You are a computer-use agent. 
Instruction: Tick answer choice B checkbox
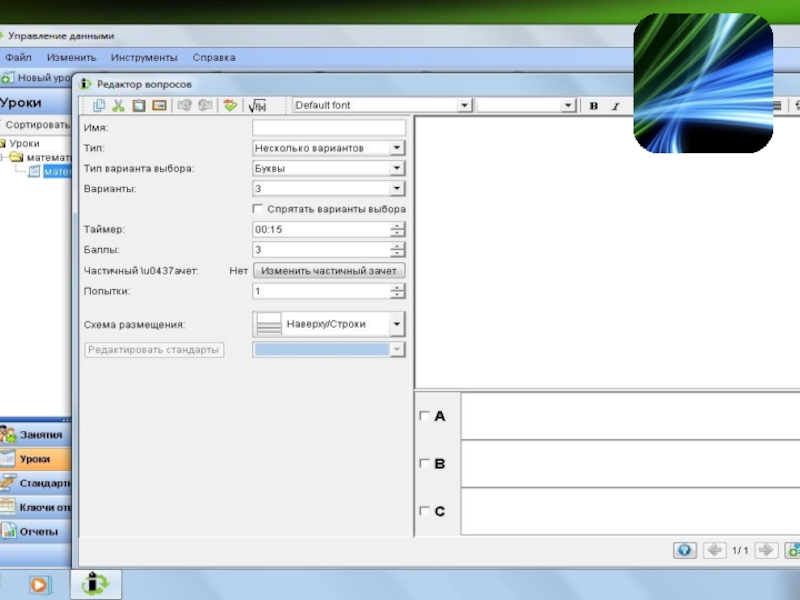tap(424, 464)
